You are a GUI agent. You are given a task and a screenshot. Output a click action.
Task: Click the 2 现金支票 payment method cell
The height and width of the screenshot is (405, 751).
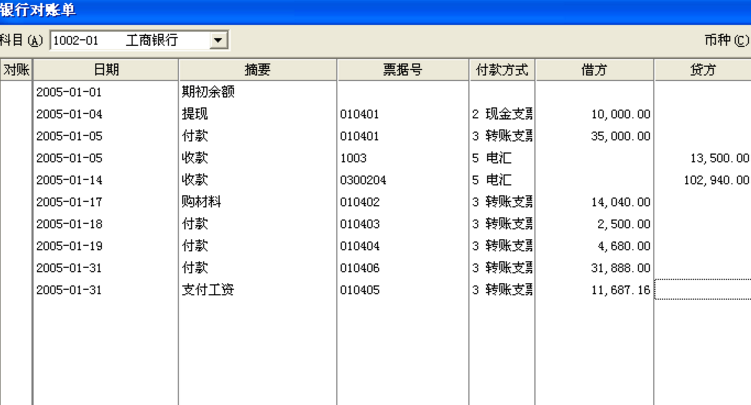pos(502,114)
